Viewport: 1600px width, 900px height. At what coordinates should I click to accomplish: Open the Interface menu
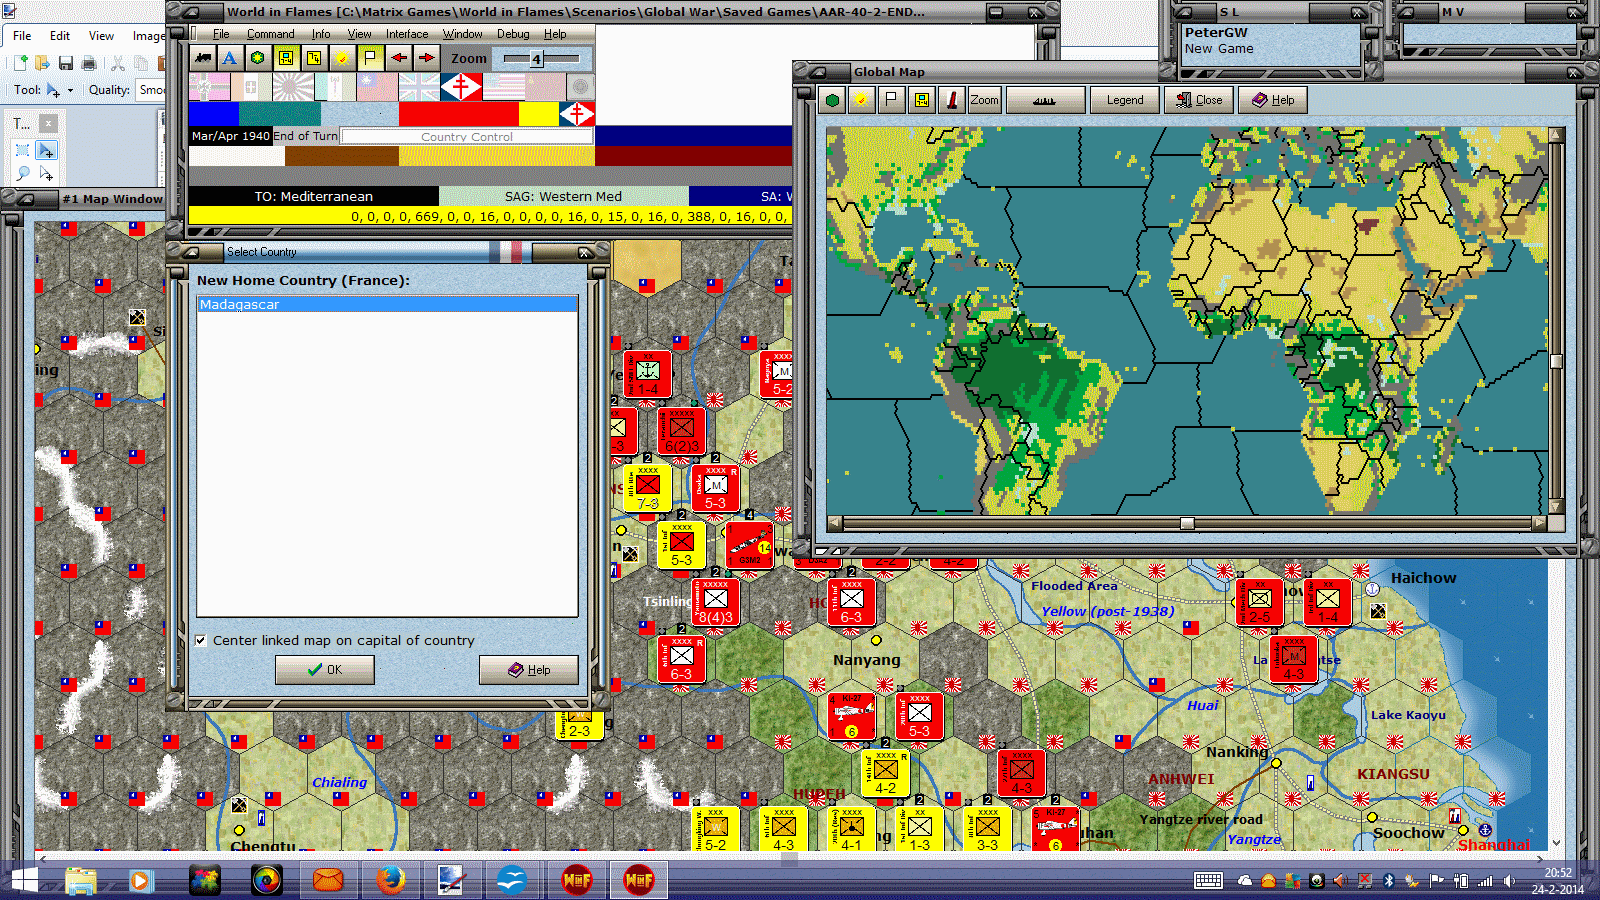click(407, 34)
